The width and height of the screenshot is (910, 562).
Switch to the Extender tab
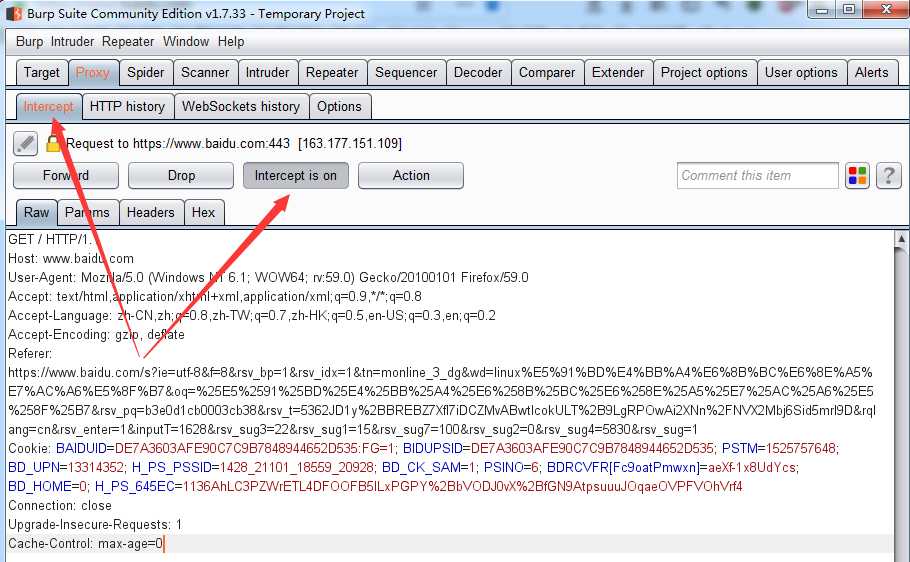point(618,73)
